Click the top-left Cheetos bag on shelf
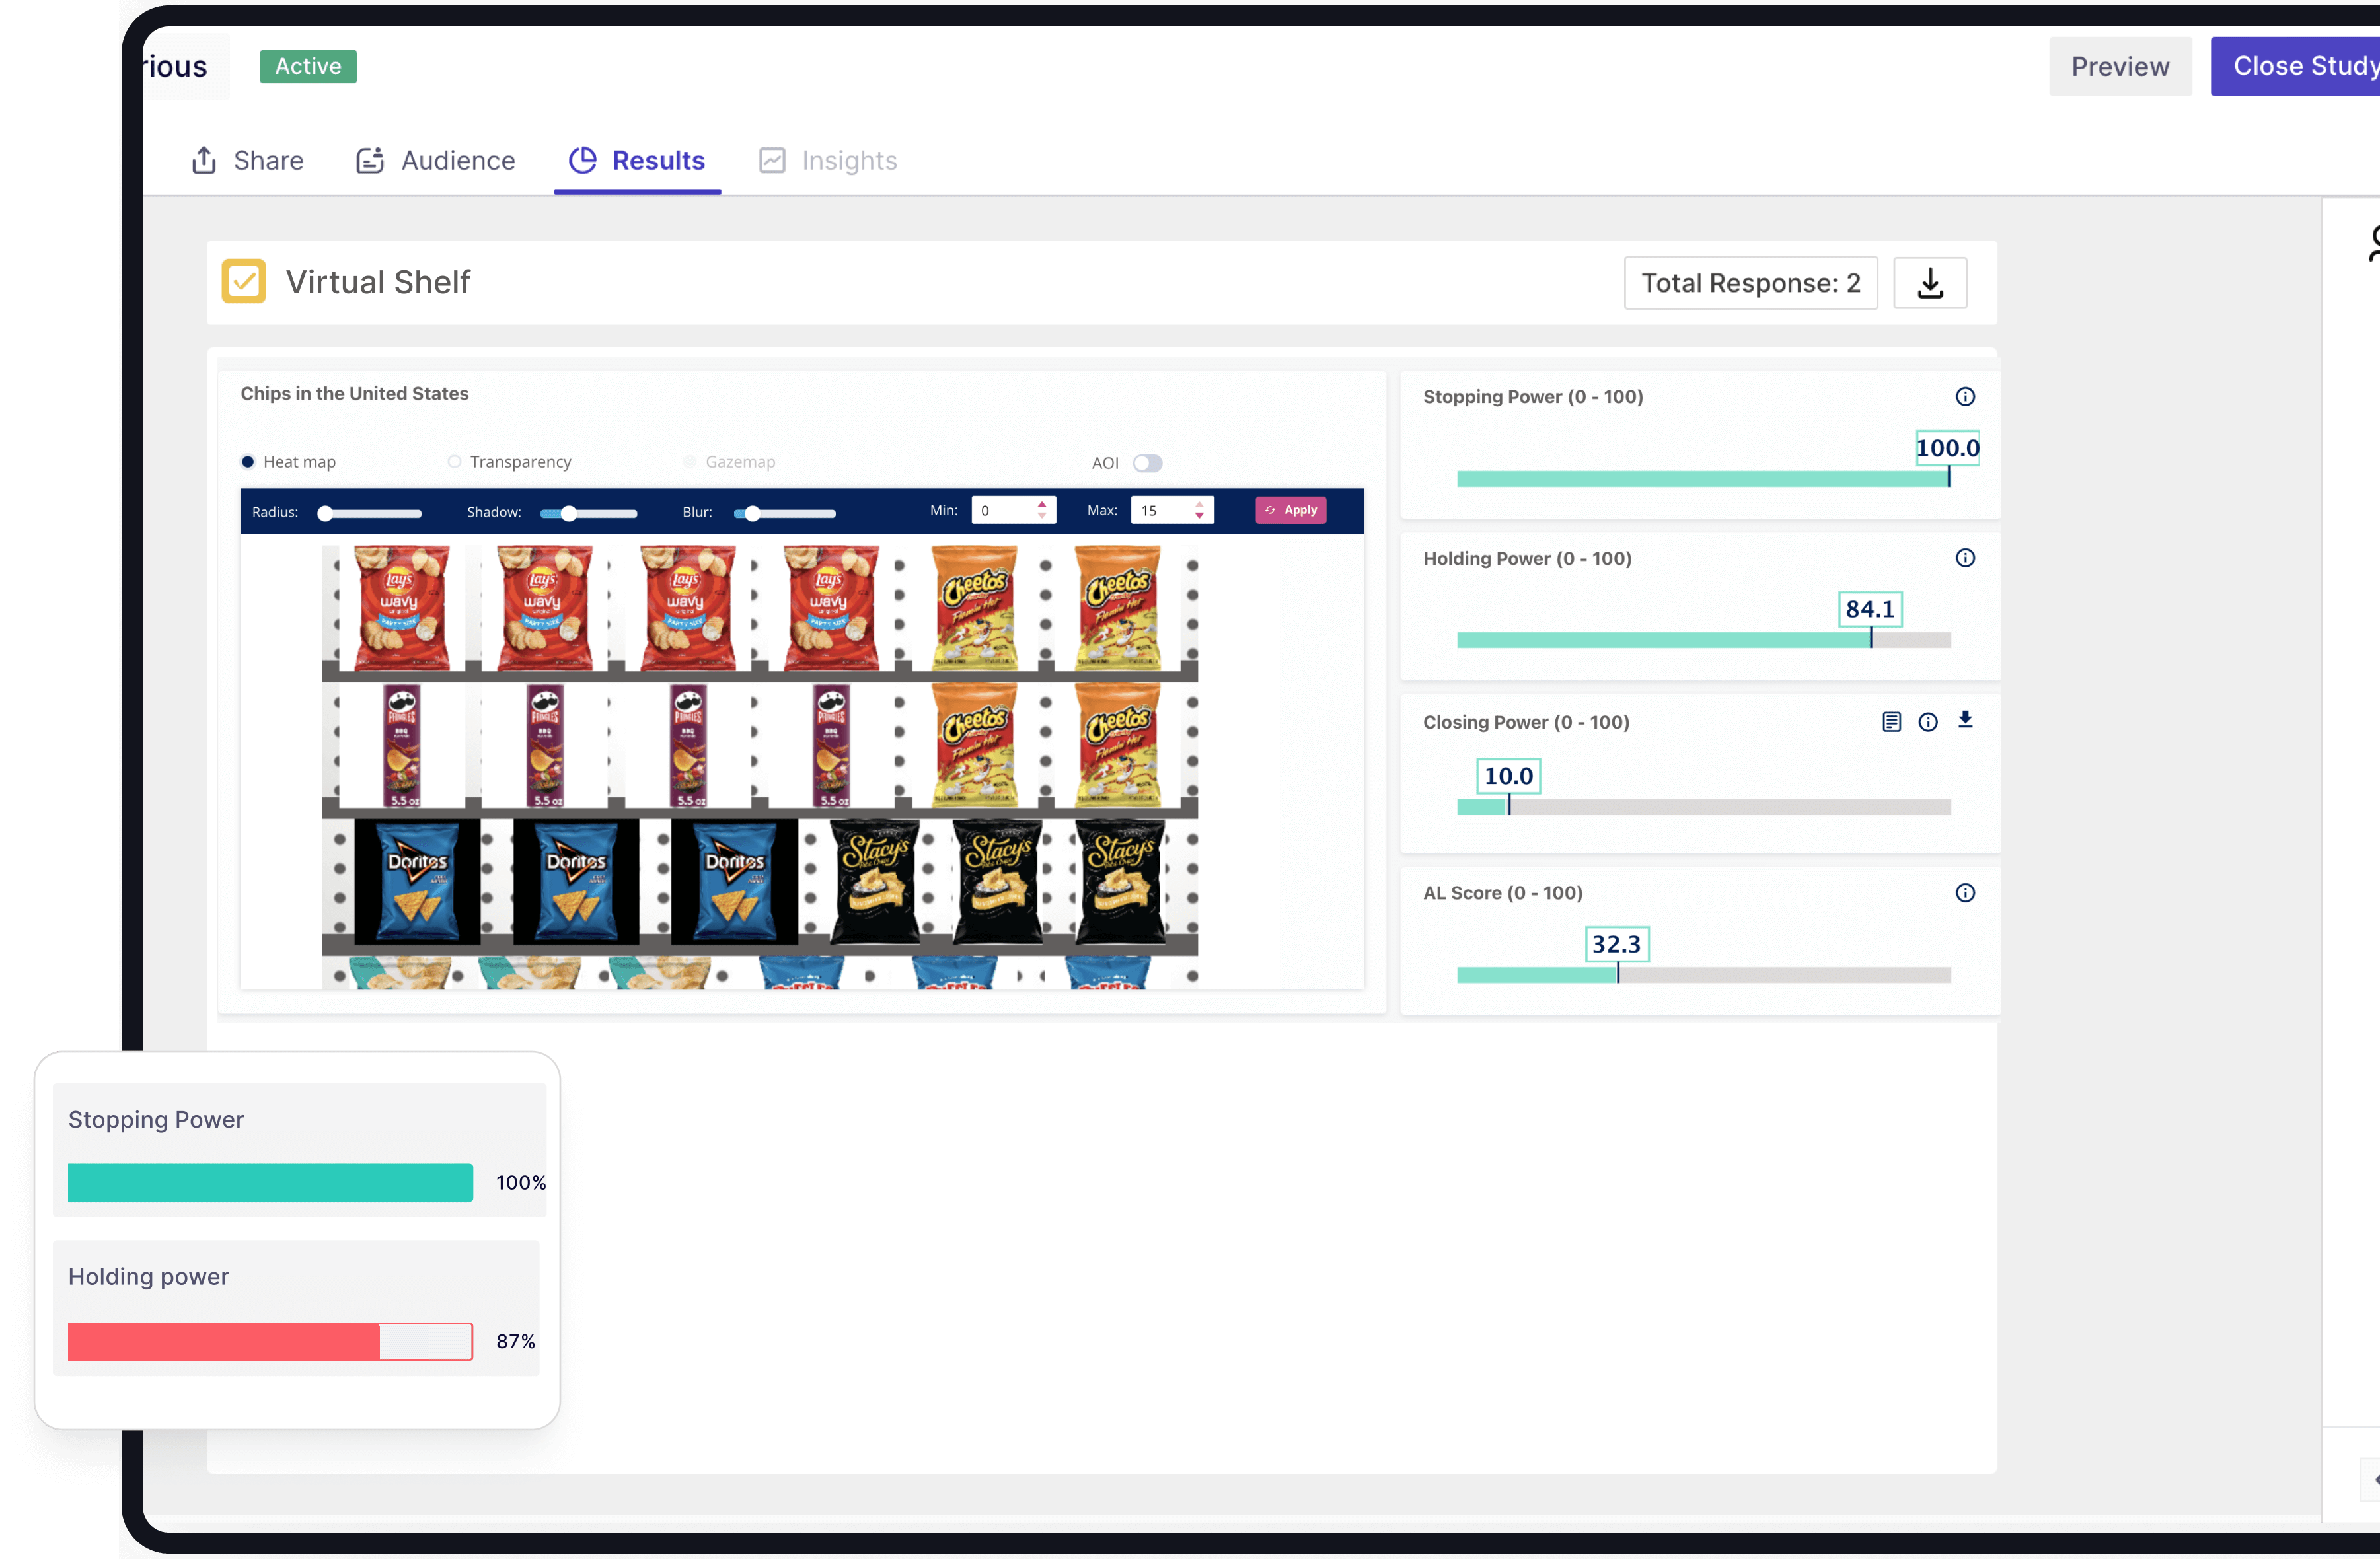Image resolution: width=2380 pixels, height=1559 pixels. pyautogui.click(x=974, y=607)
